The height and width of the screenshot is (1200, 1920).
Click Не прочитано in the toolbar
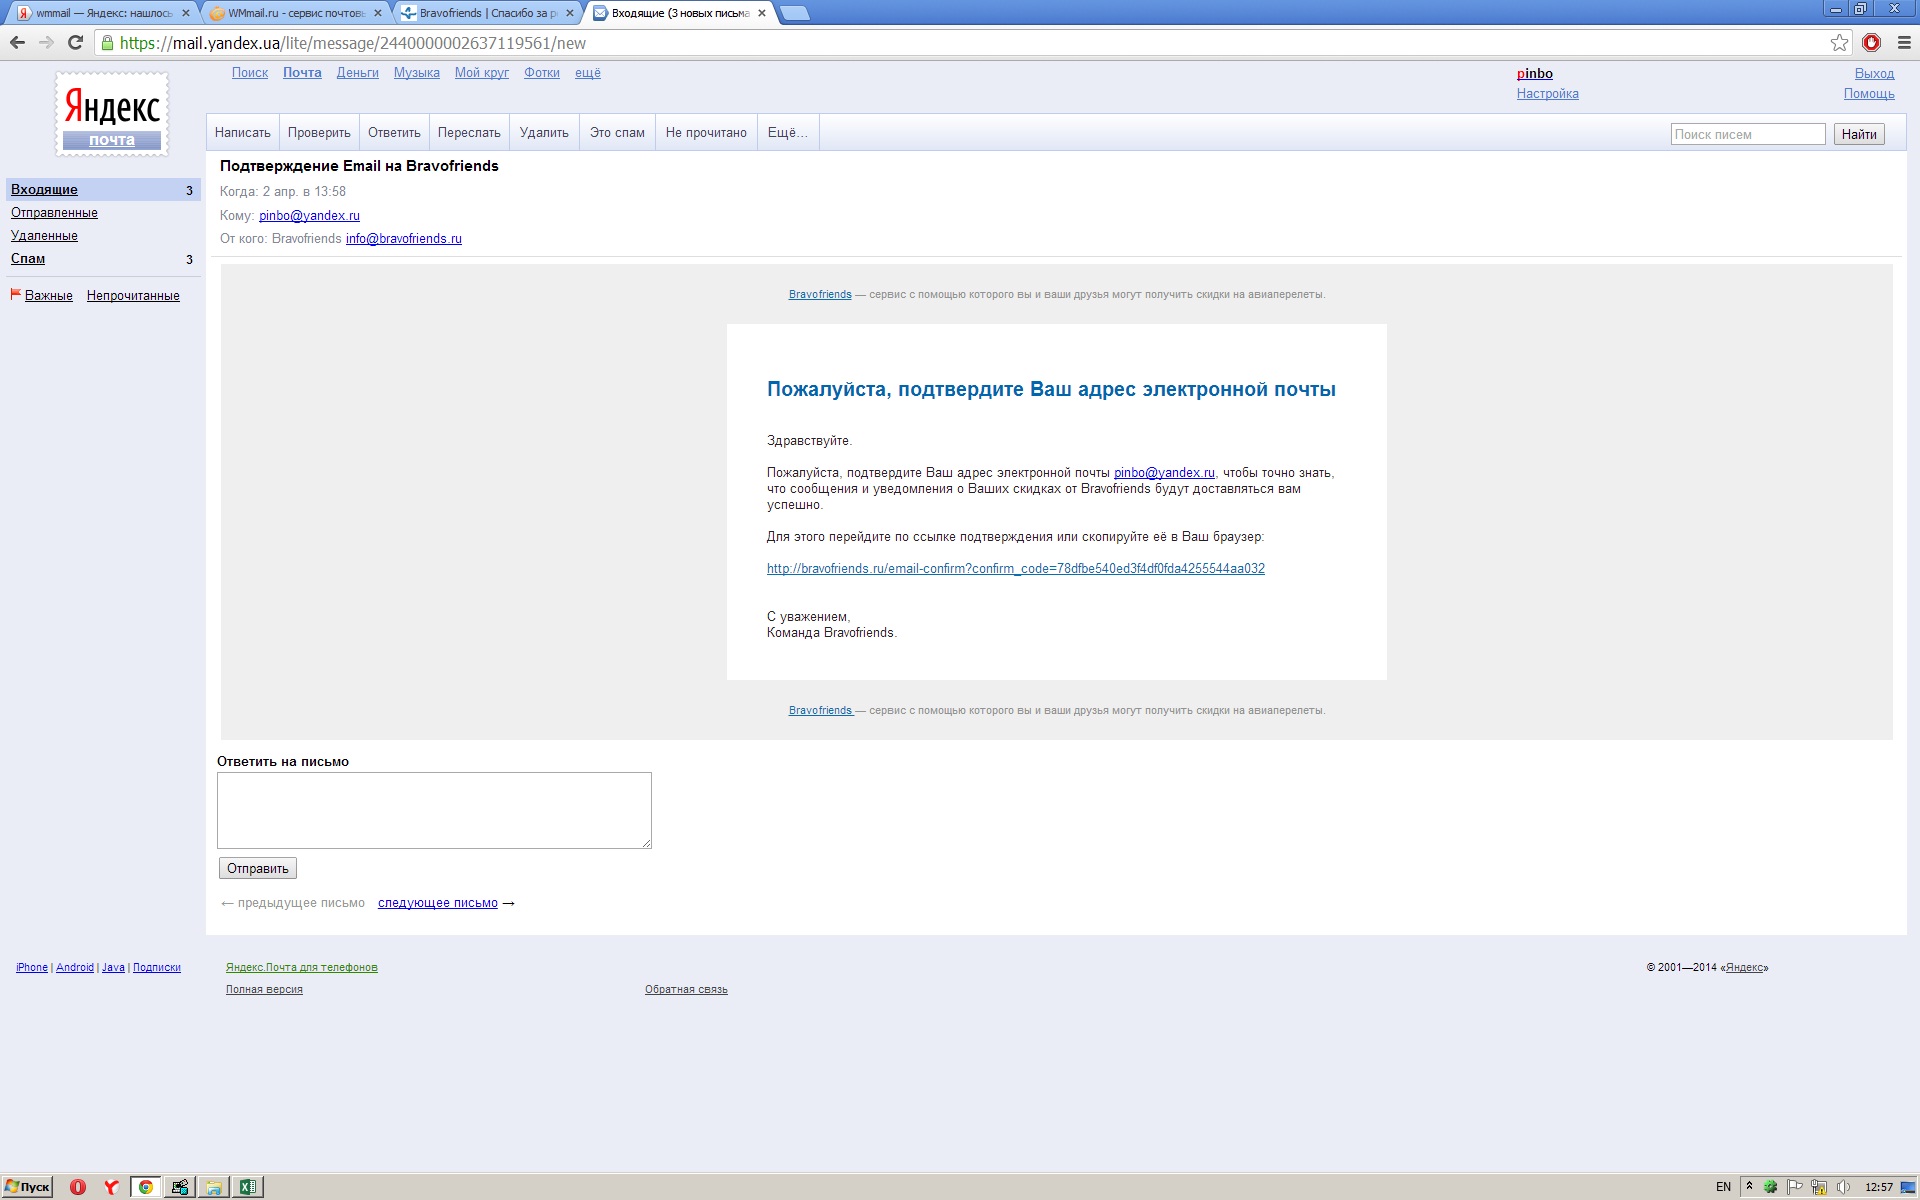pyautogui.click(x=706, y=132)
